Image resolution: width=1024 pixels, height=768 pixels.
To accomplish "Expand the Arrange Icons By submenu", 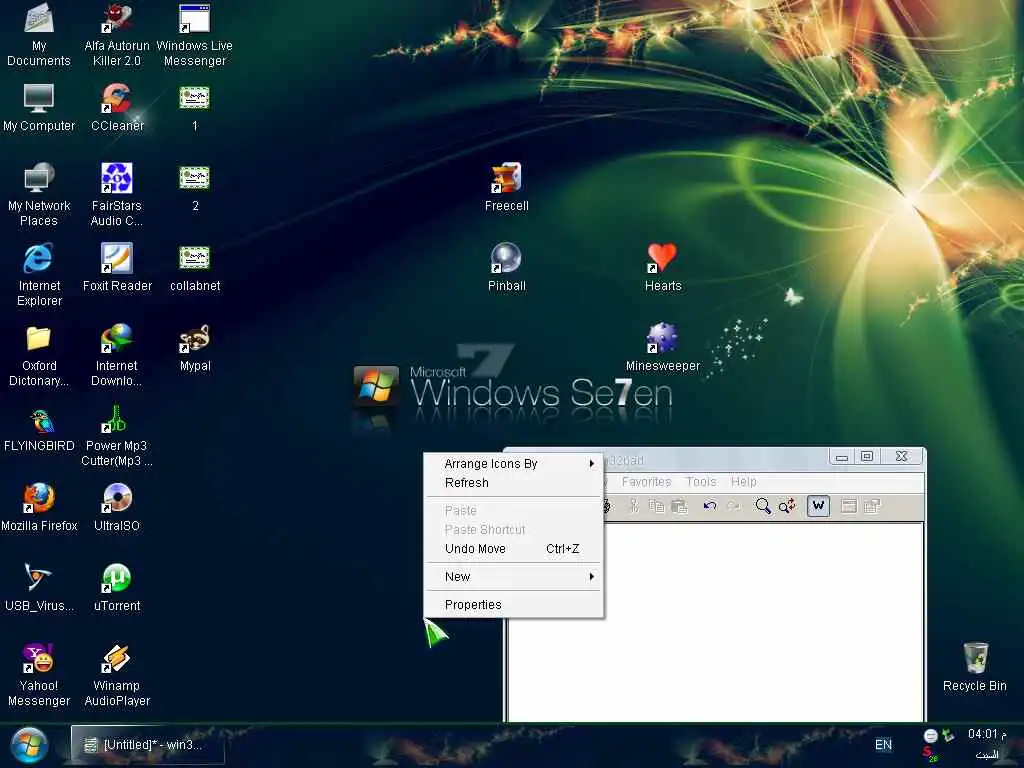I will click(513, 464).
